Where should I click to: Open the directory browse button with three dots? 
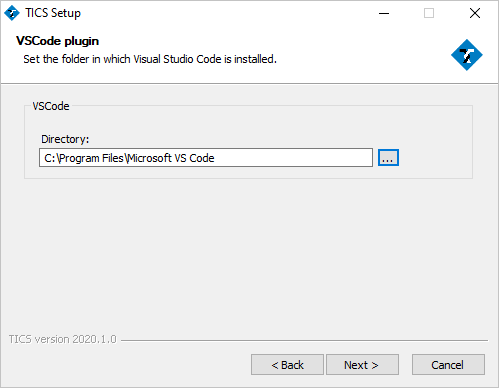tap(388, 158)
